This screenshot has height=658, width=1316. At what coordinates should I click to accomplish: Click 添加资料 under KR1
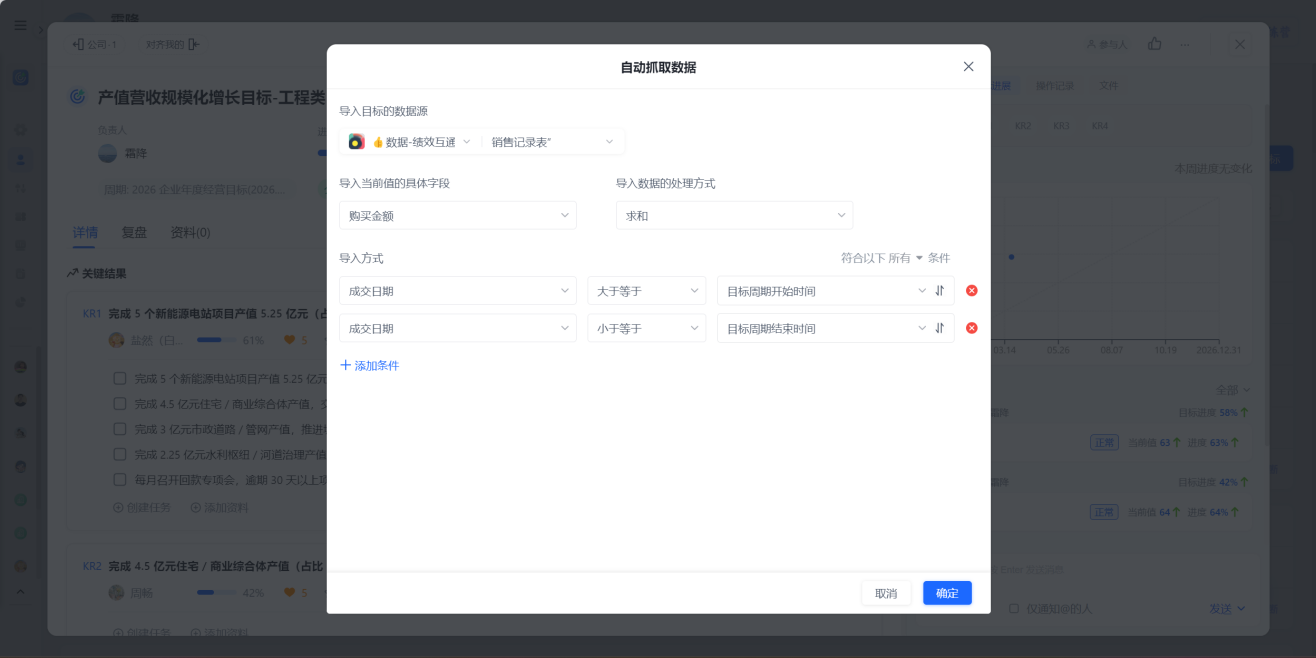(219, 507)
